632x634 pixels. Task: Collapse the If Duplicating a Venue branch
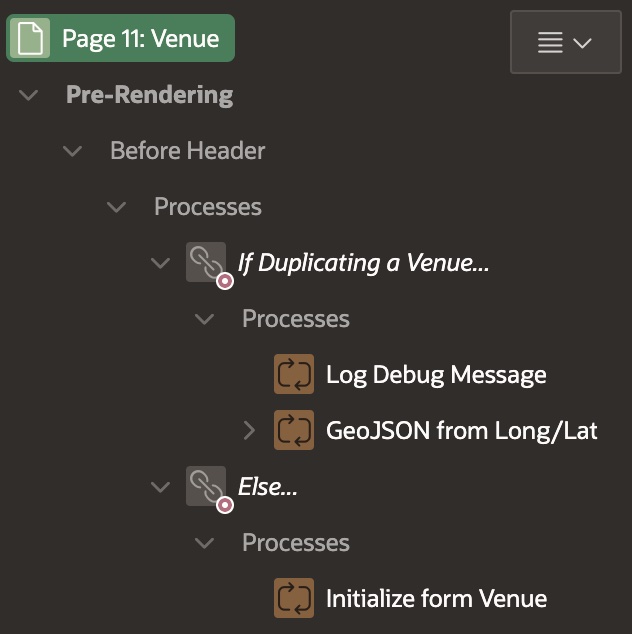pos(161,263)
